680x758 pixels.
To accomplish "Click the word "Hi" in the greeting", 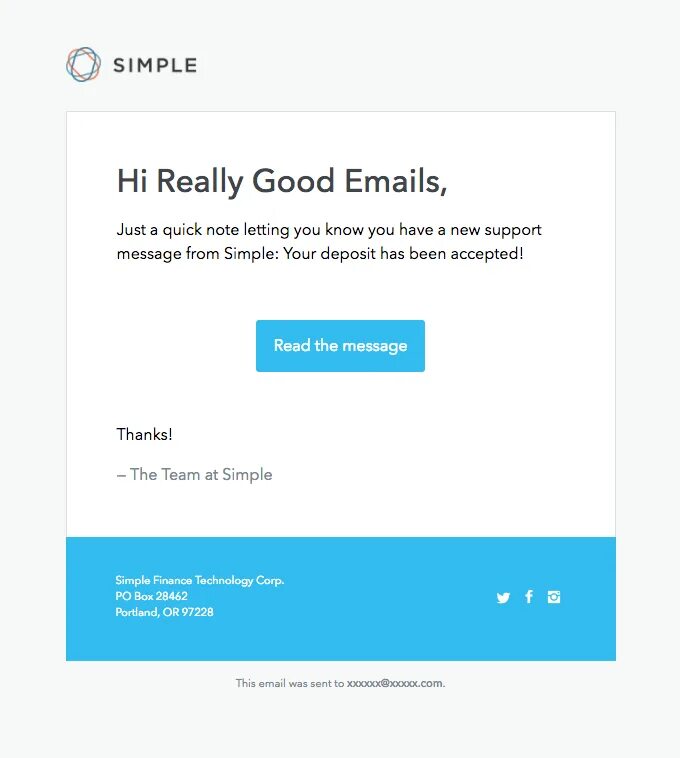I will (x=132, y=181).
